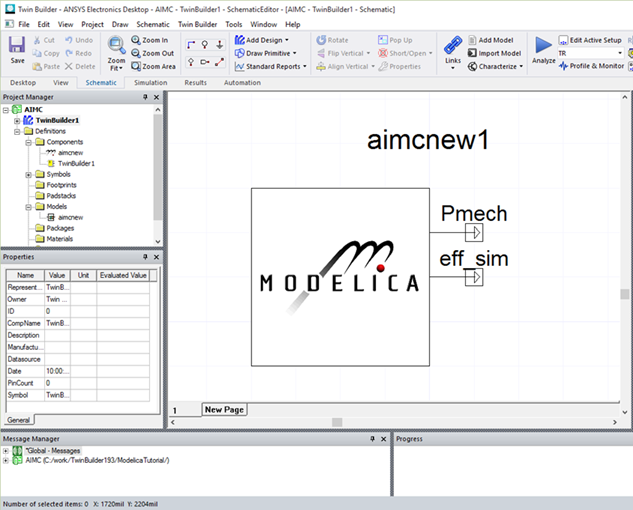Image resolution: width=633 pixels, height=510 pixels.
Task: Collapse the AIMC project tree node
Action: click(6, 110)
